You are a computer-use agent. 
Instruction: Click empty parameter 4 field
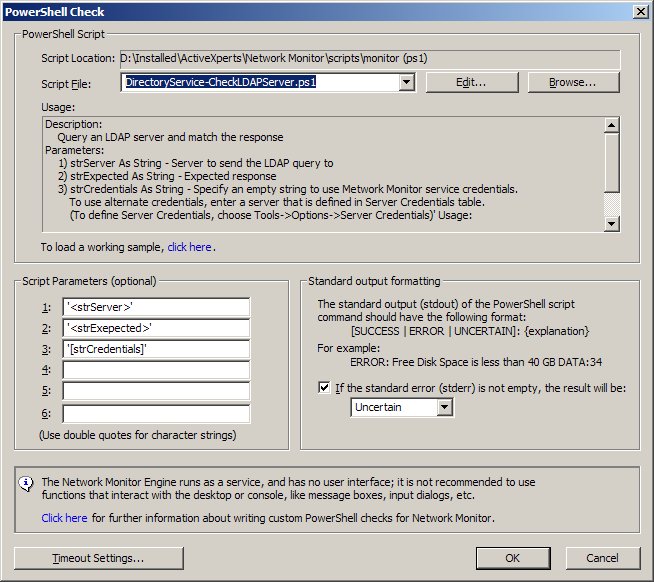[156, 370]
